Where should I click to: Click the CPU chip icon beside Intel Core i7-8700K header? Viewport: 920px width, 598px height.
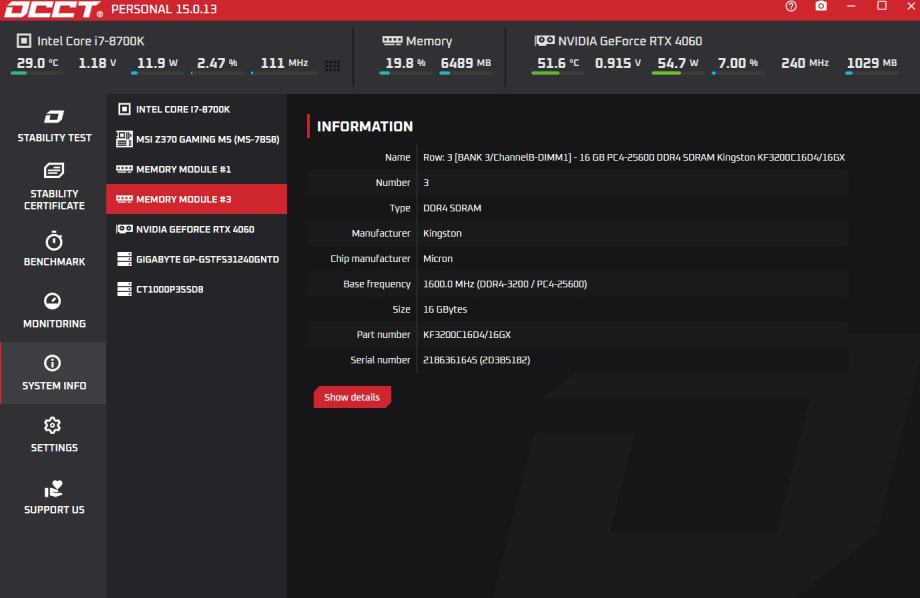coord(24,40)
